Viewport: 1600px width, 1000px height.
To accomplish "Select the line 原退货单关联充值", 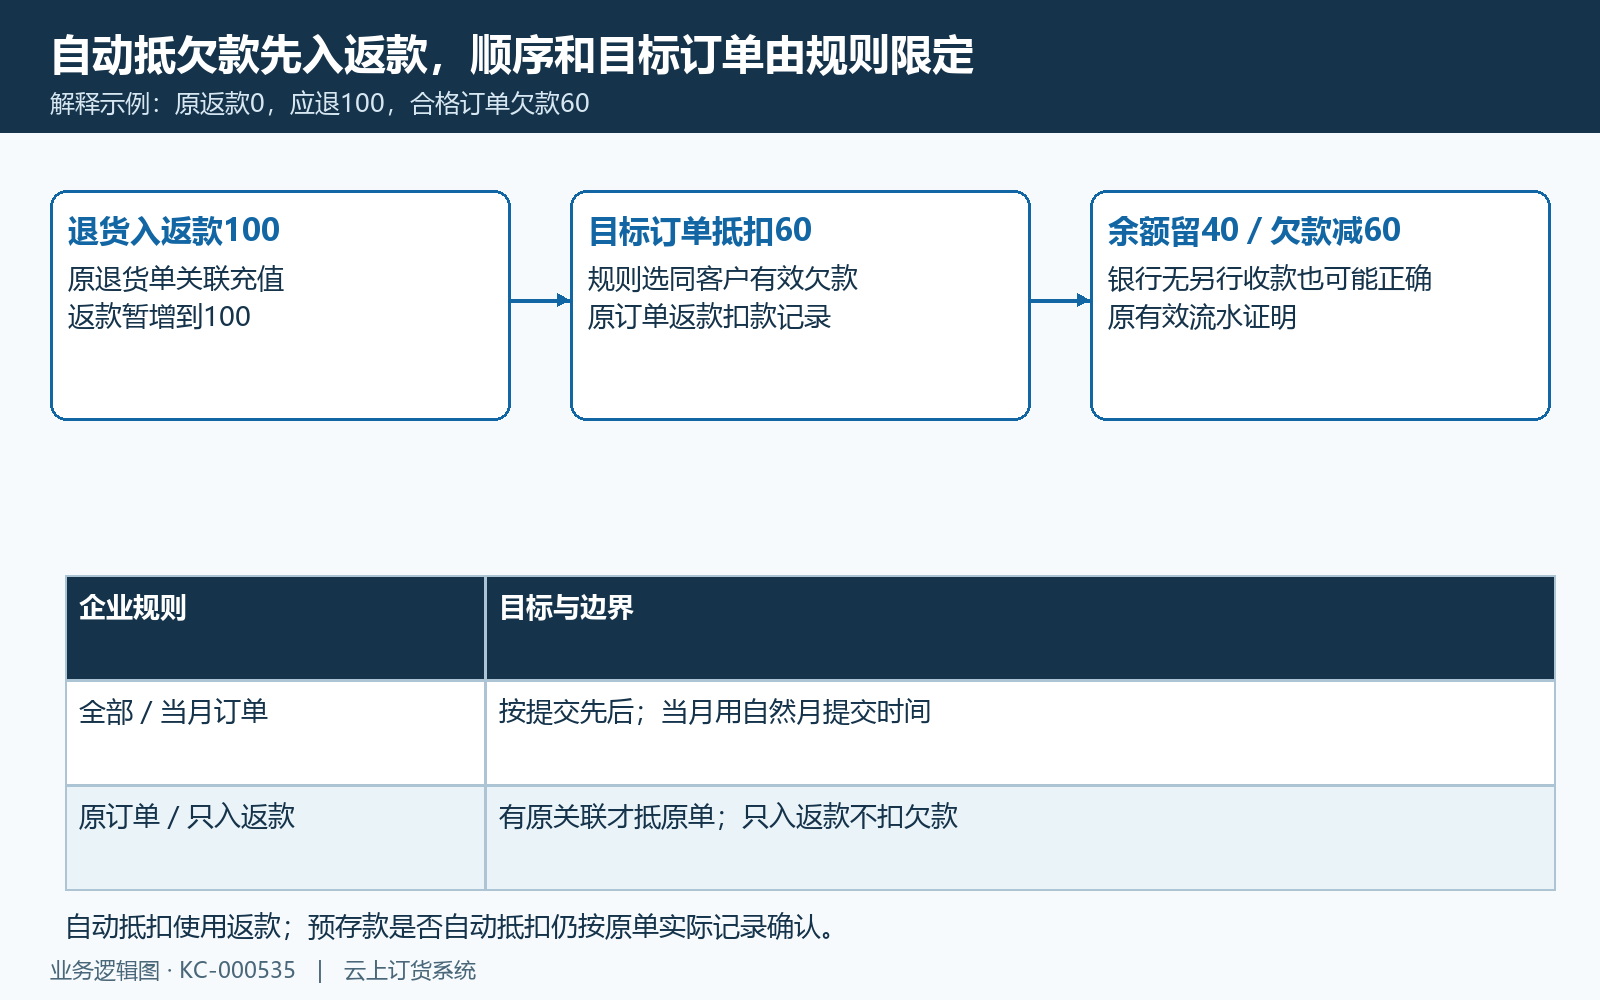I will (176, 279).
